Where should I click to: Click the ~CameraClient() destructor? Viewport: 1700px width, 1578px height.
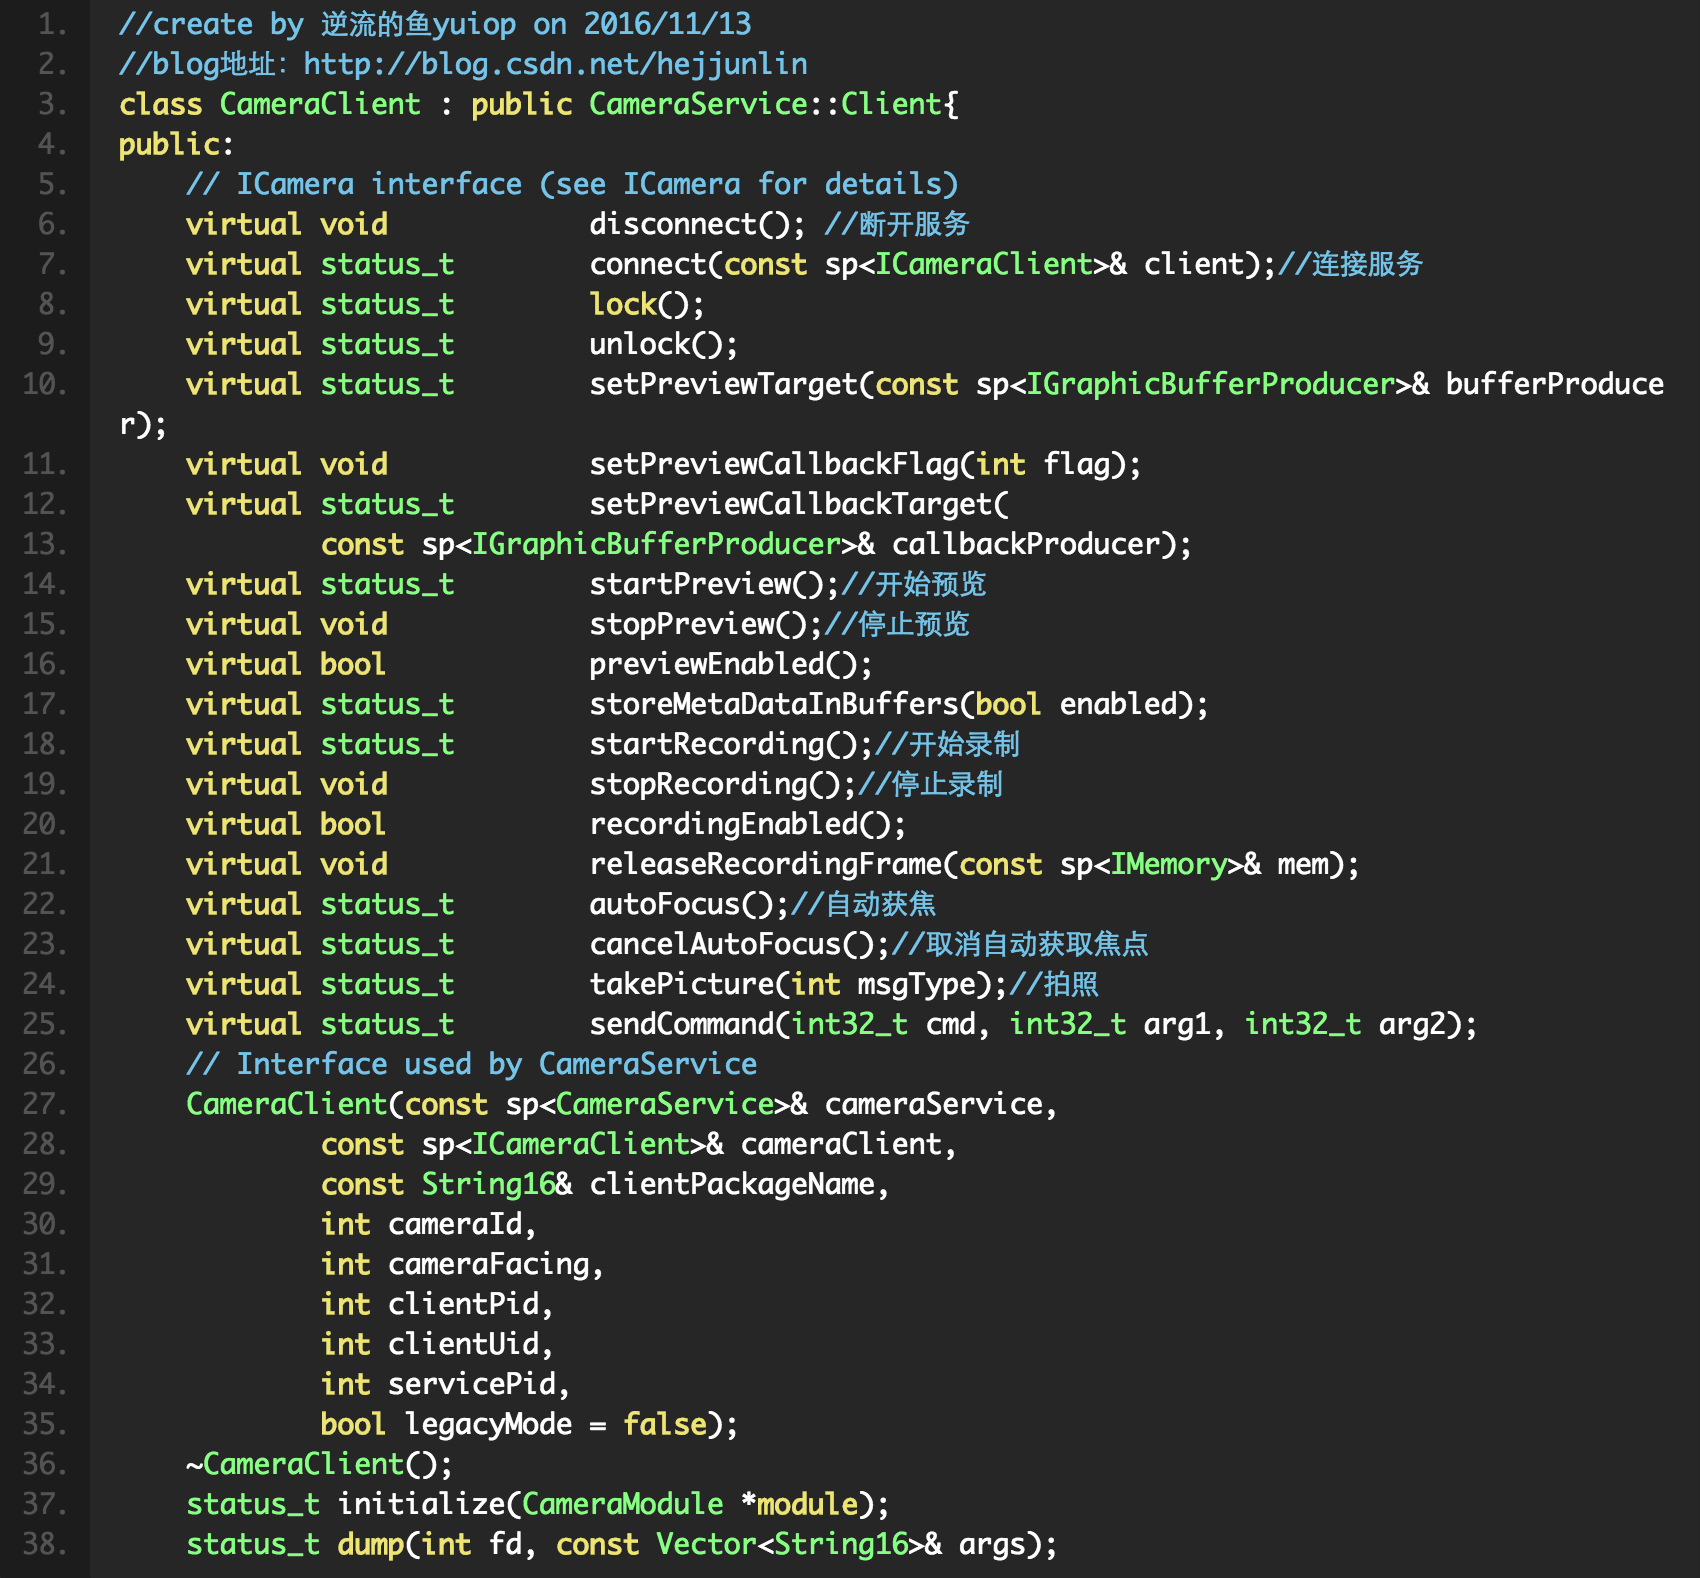point(303,1464)
